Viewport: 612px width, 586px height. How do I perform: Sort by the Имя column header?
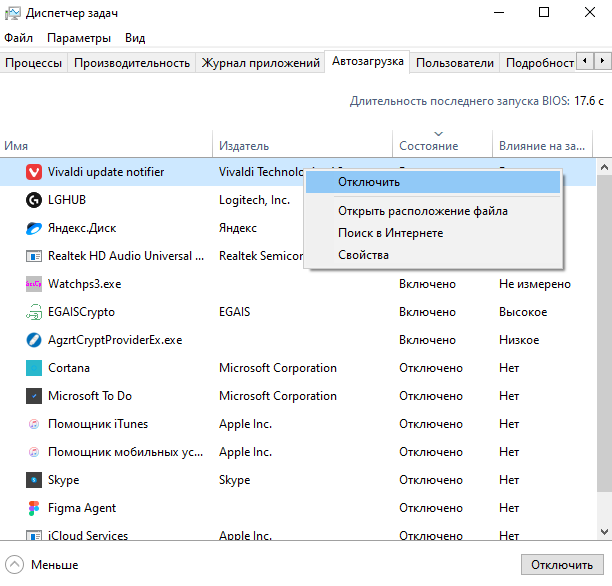click(106, 144)
